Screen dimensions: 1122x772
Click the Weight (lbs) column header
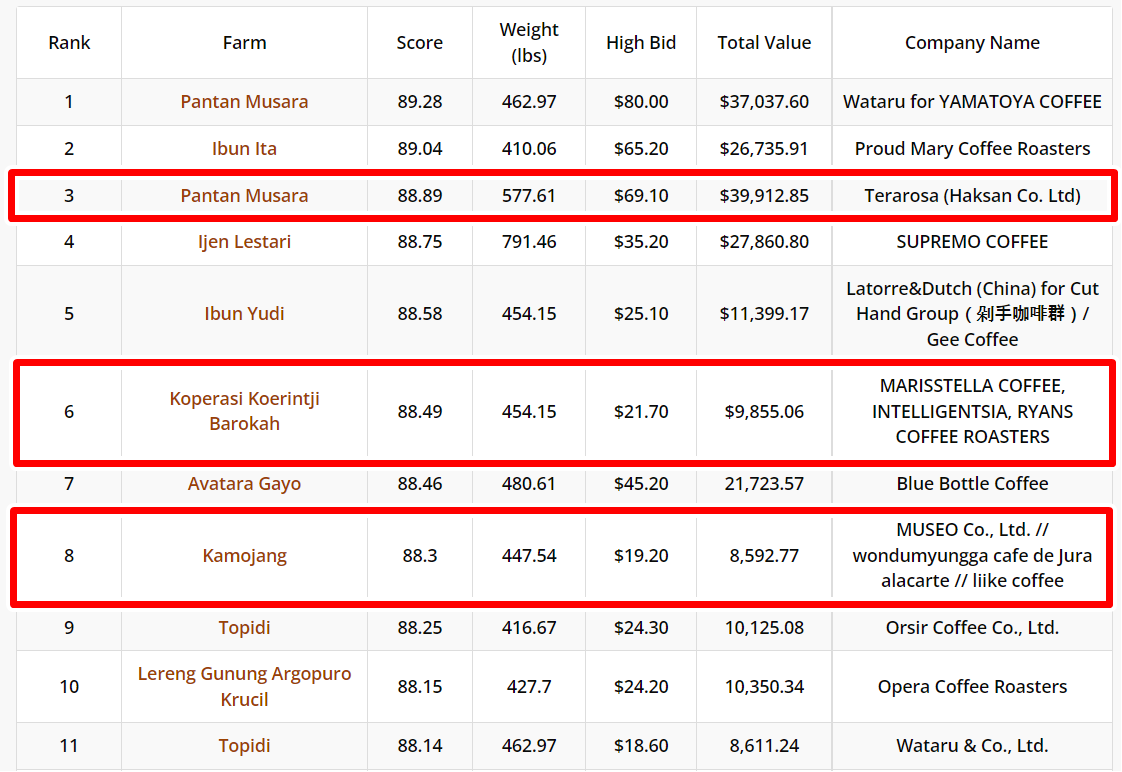(x=529, y=43)
